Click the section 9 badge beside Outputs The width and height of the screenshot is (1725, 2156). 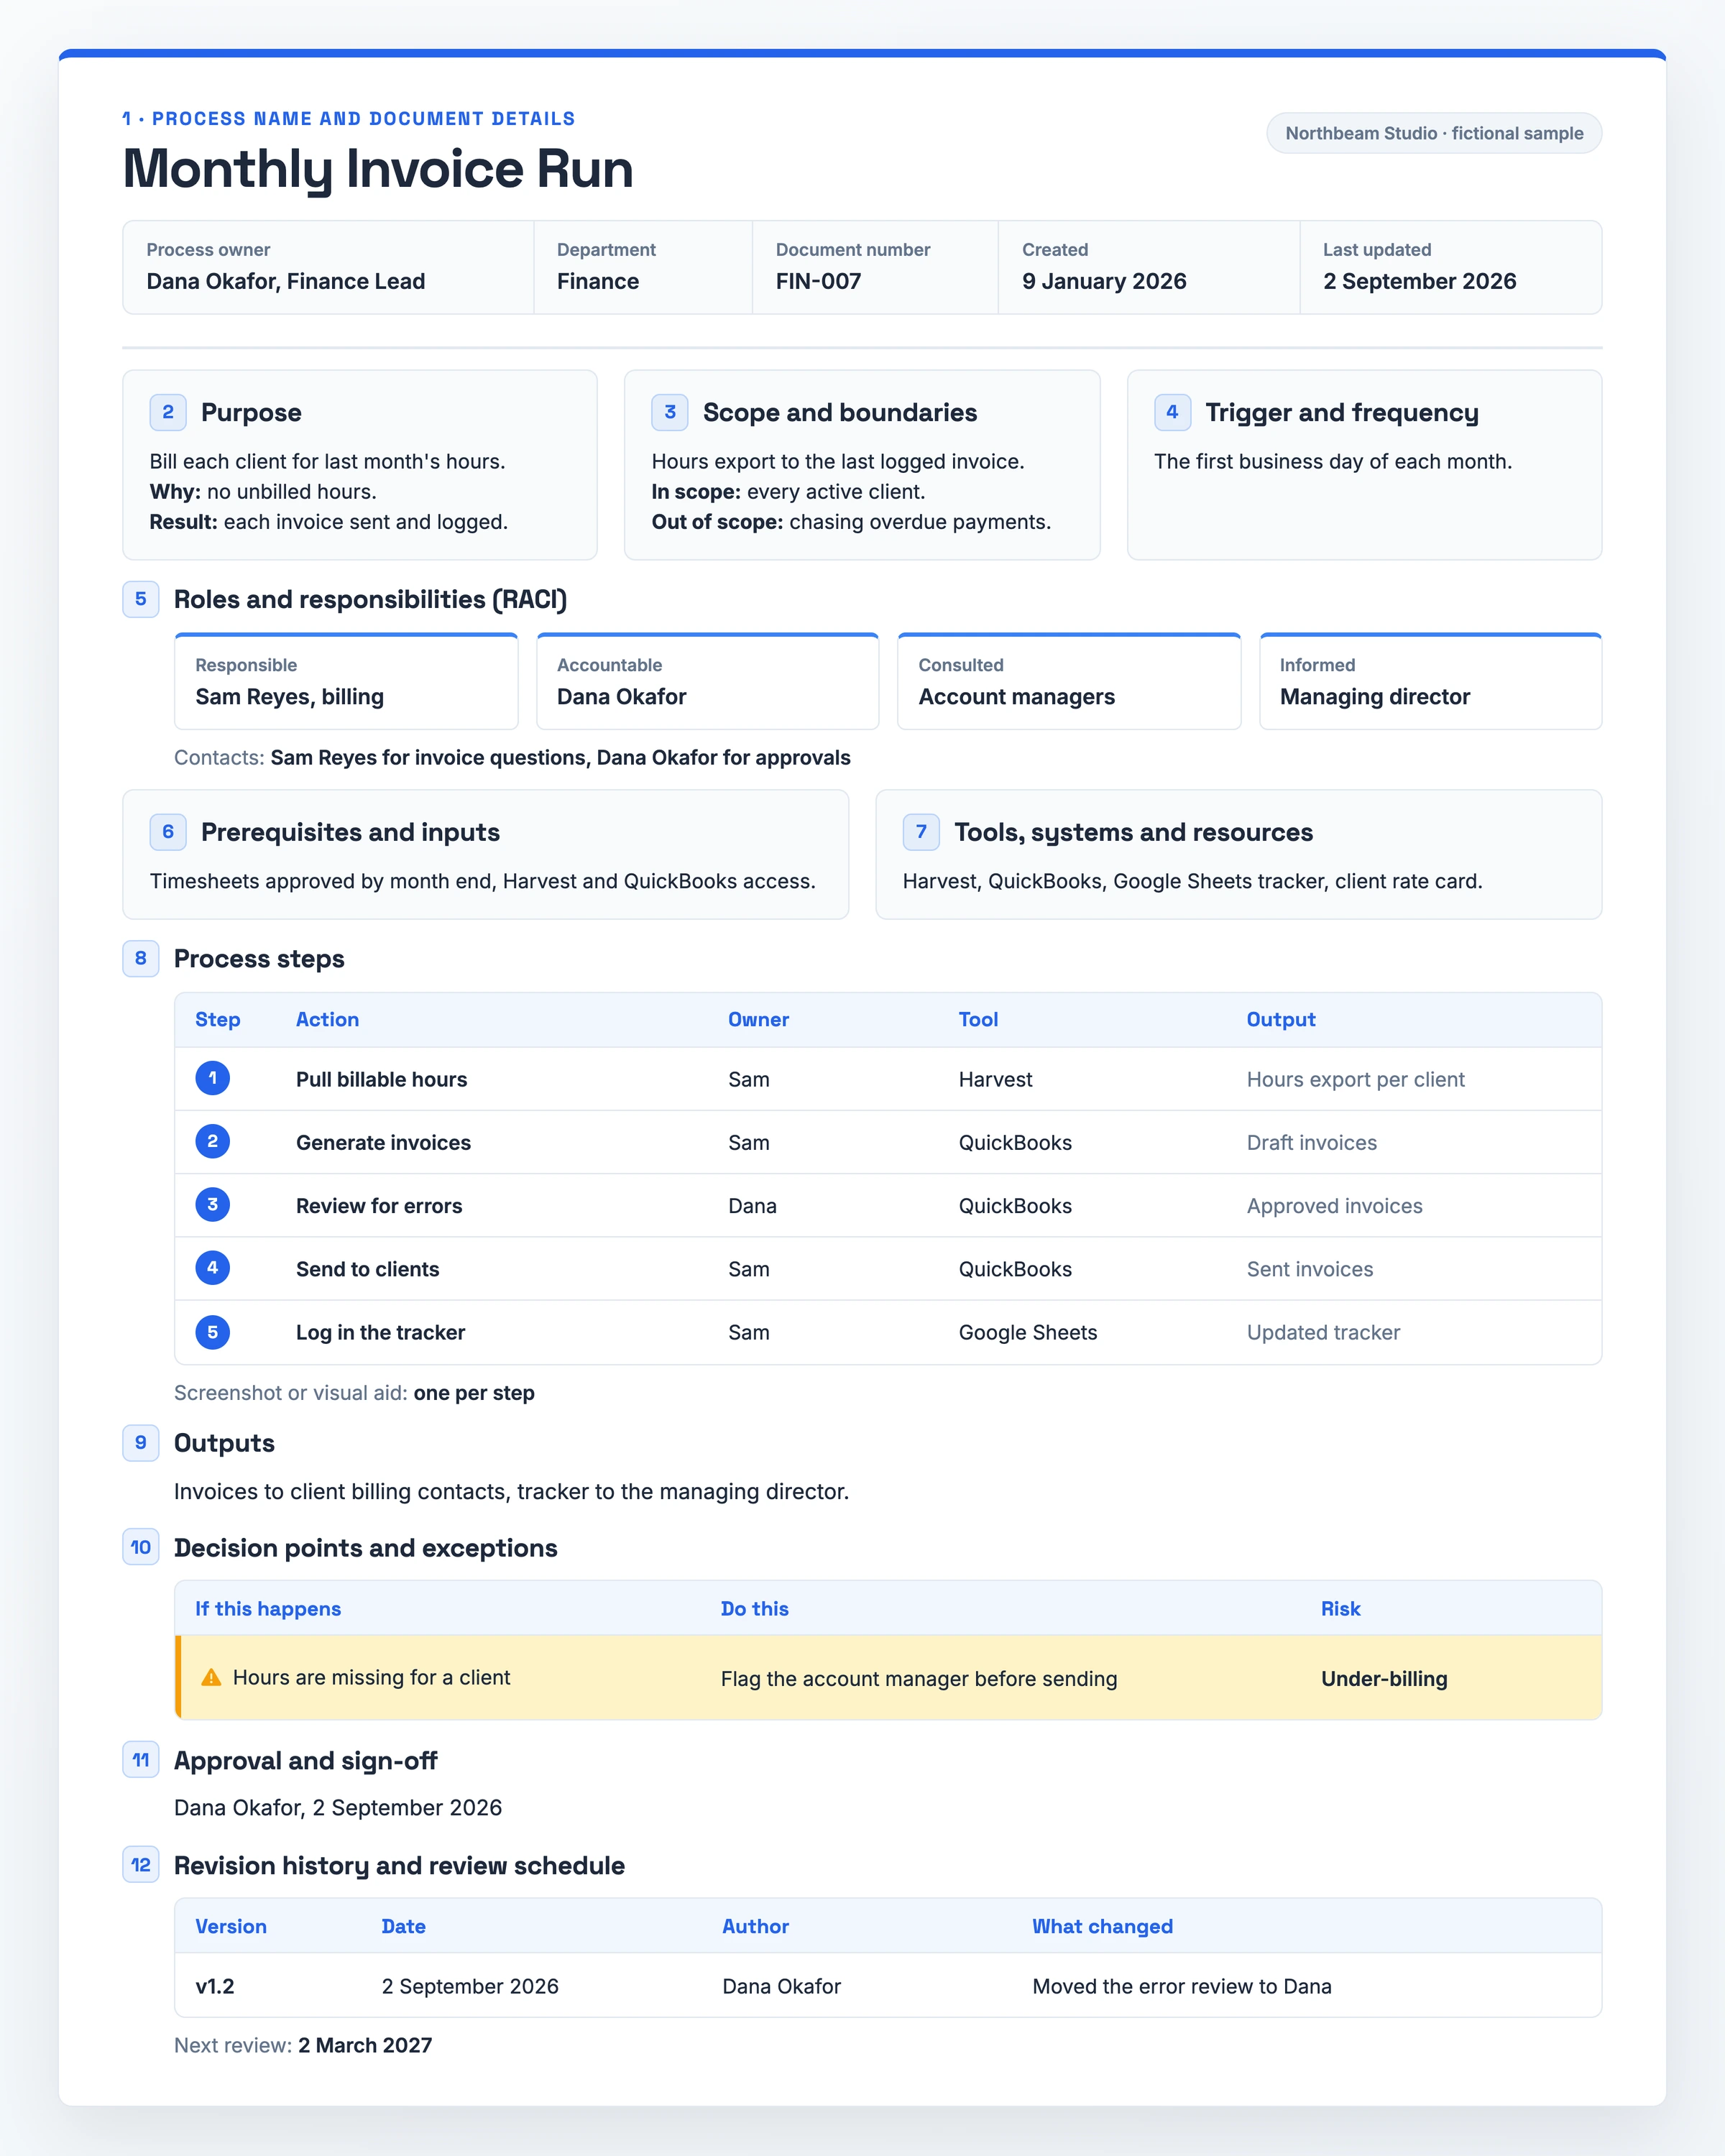[x=141, y=1442]
